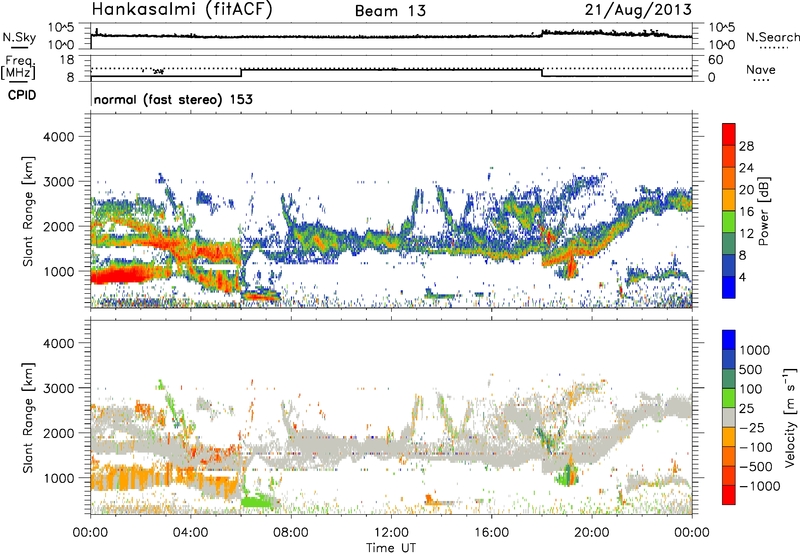
Task: Click "3000" on the velocity panel range axis
Action: 59,388
